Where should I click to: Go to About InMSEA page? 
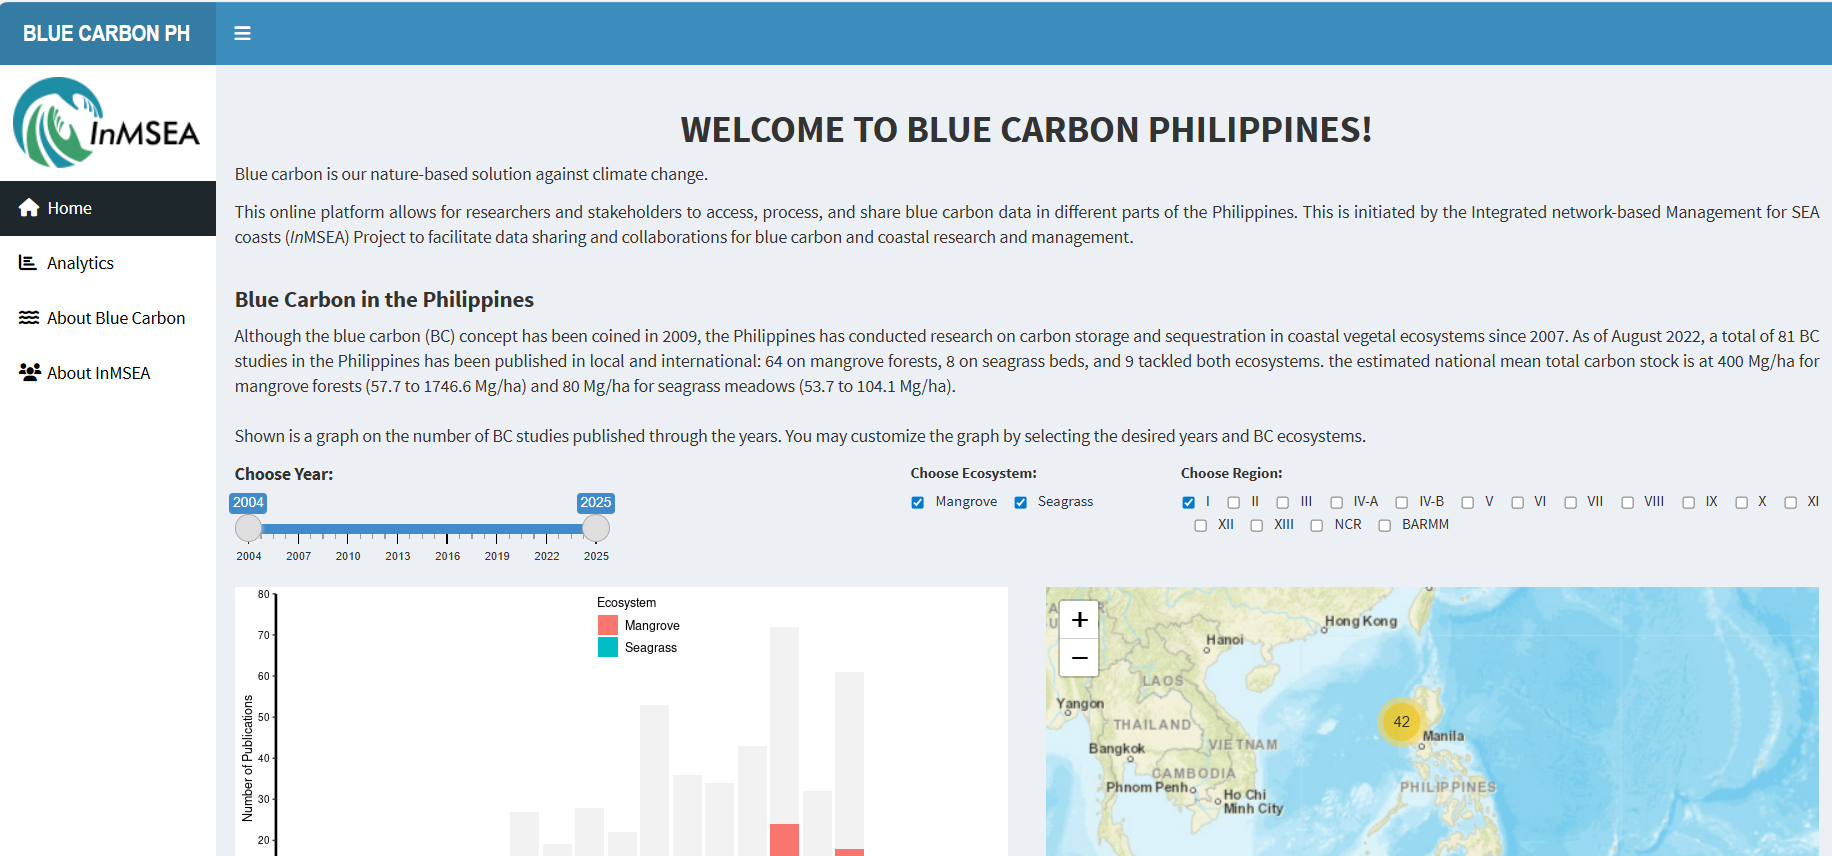pos(98,373)
